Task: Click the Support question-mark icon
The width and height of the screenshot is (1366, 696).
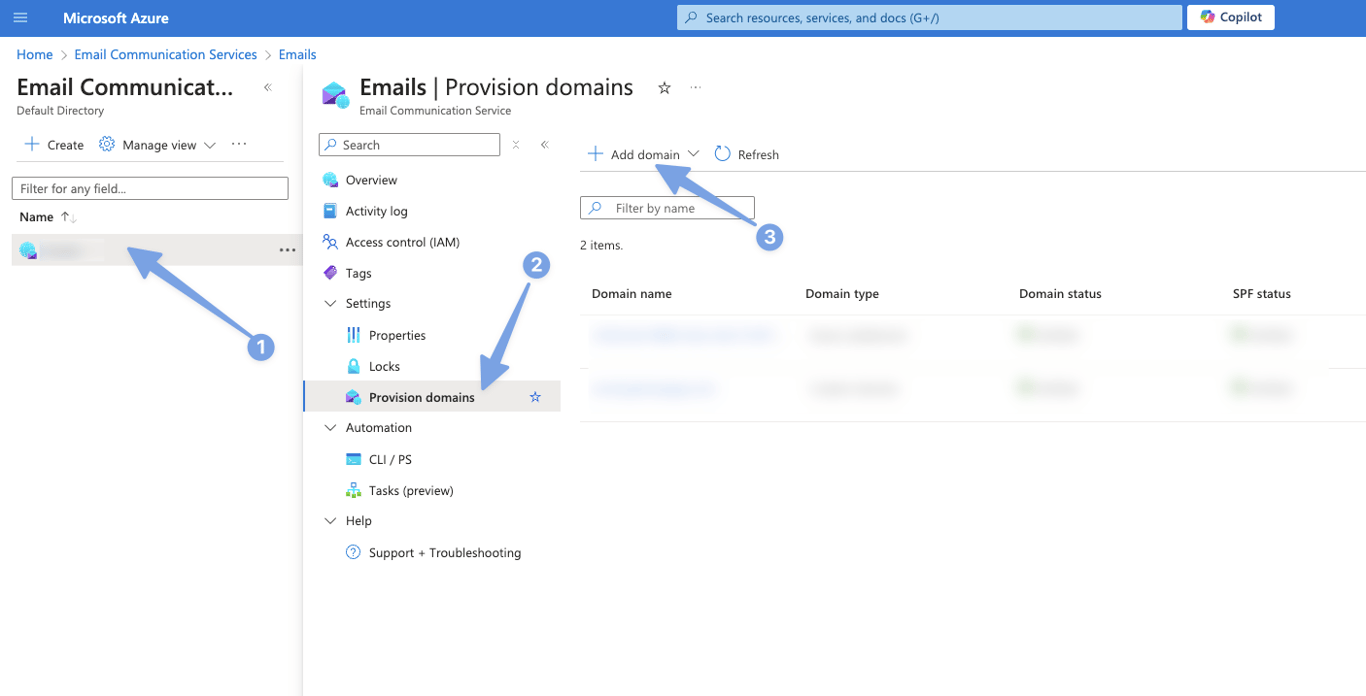Action: [x=353, y=552]
